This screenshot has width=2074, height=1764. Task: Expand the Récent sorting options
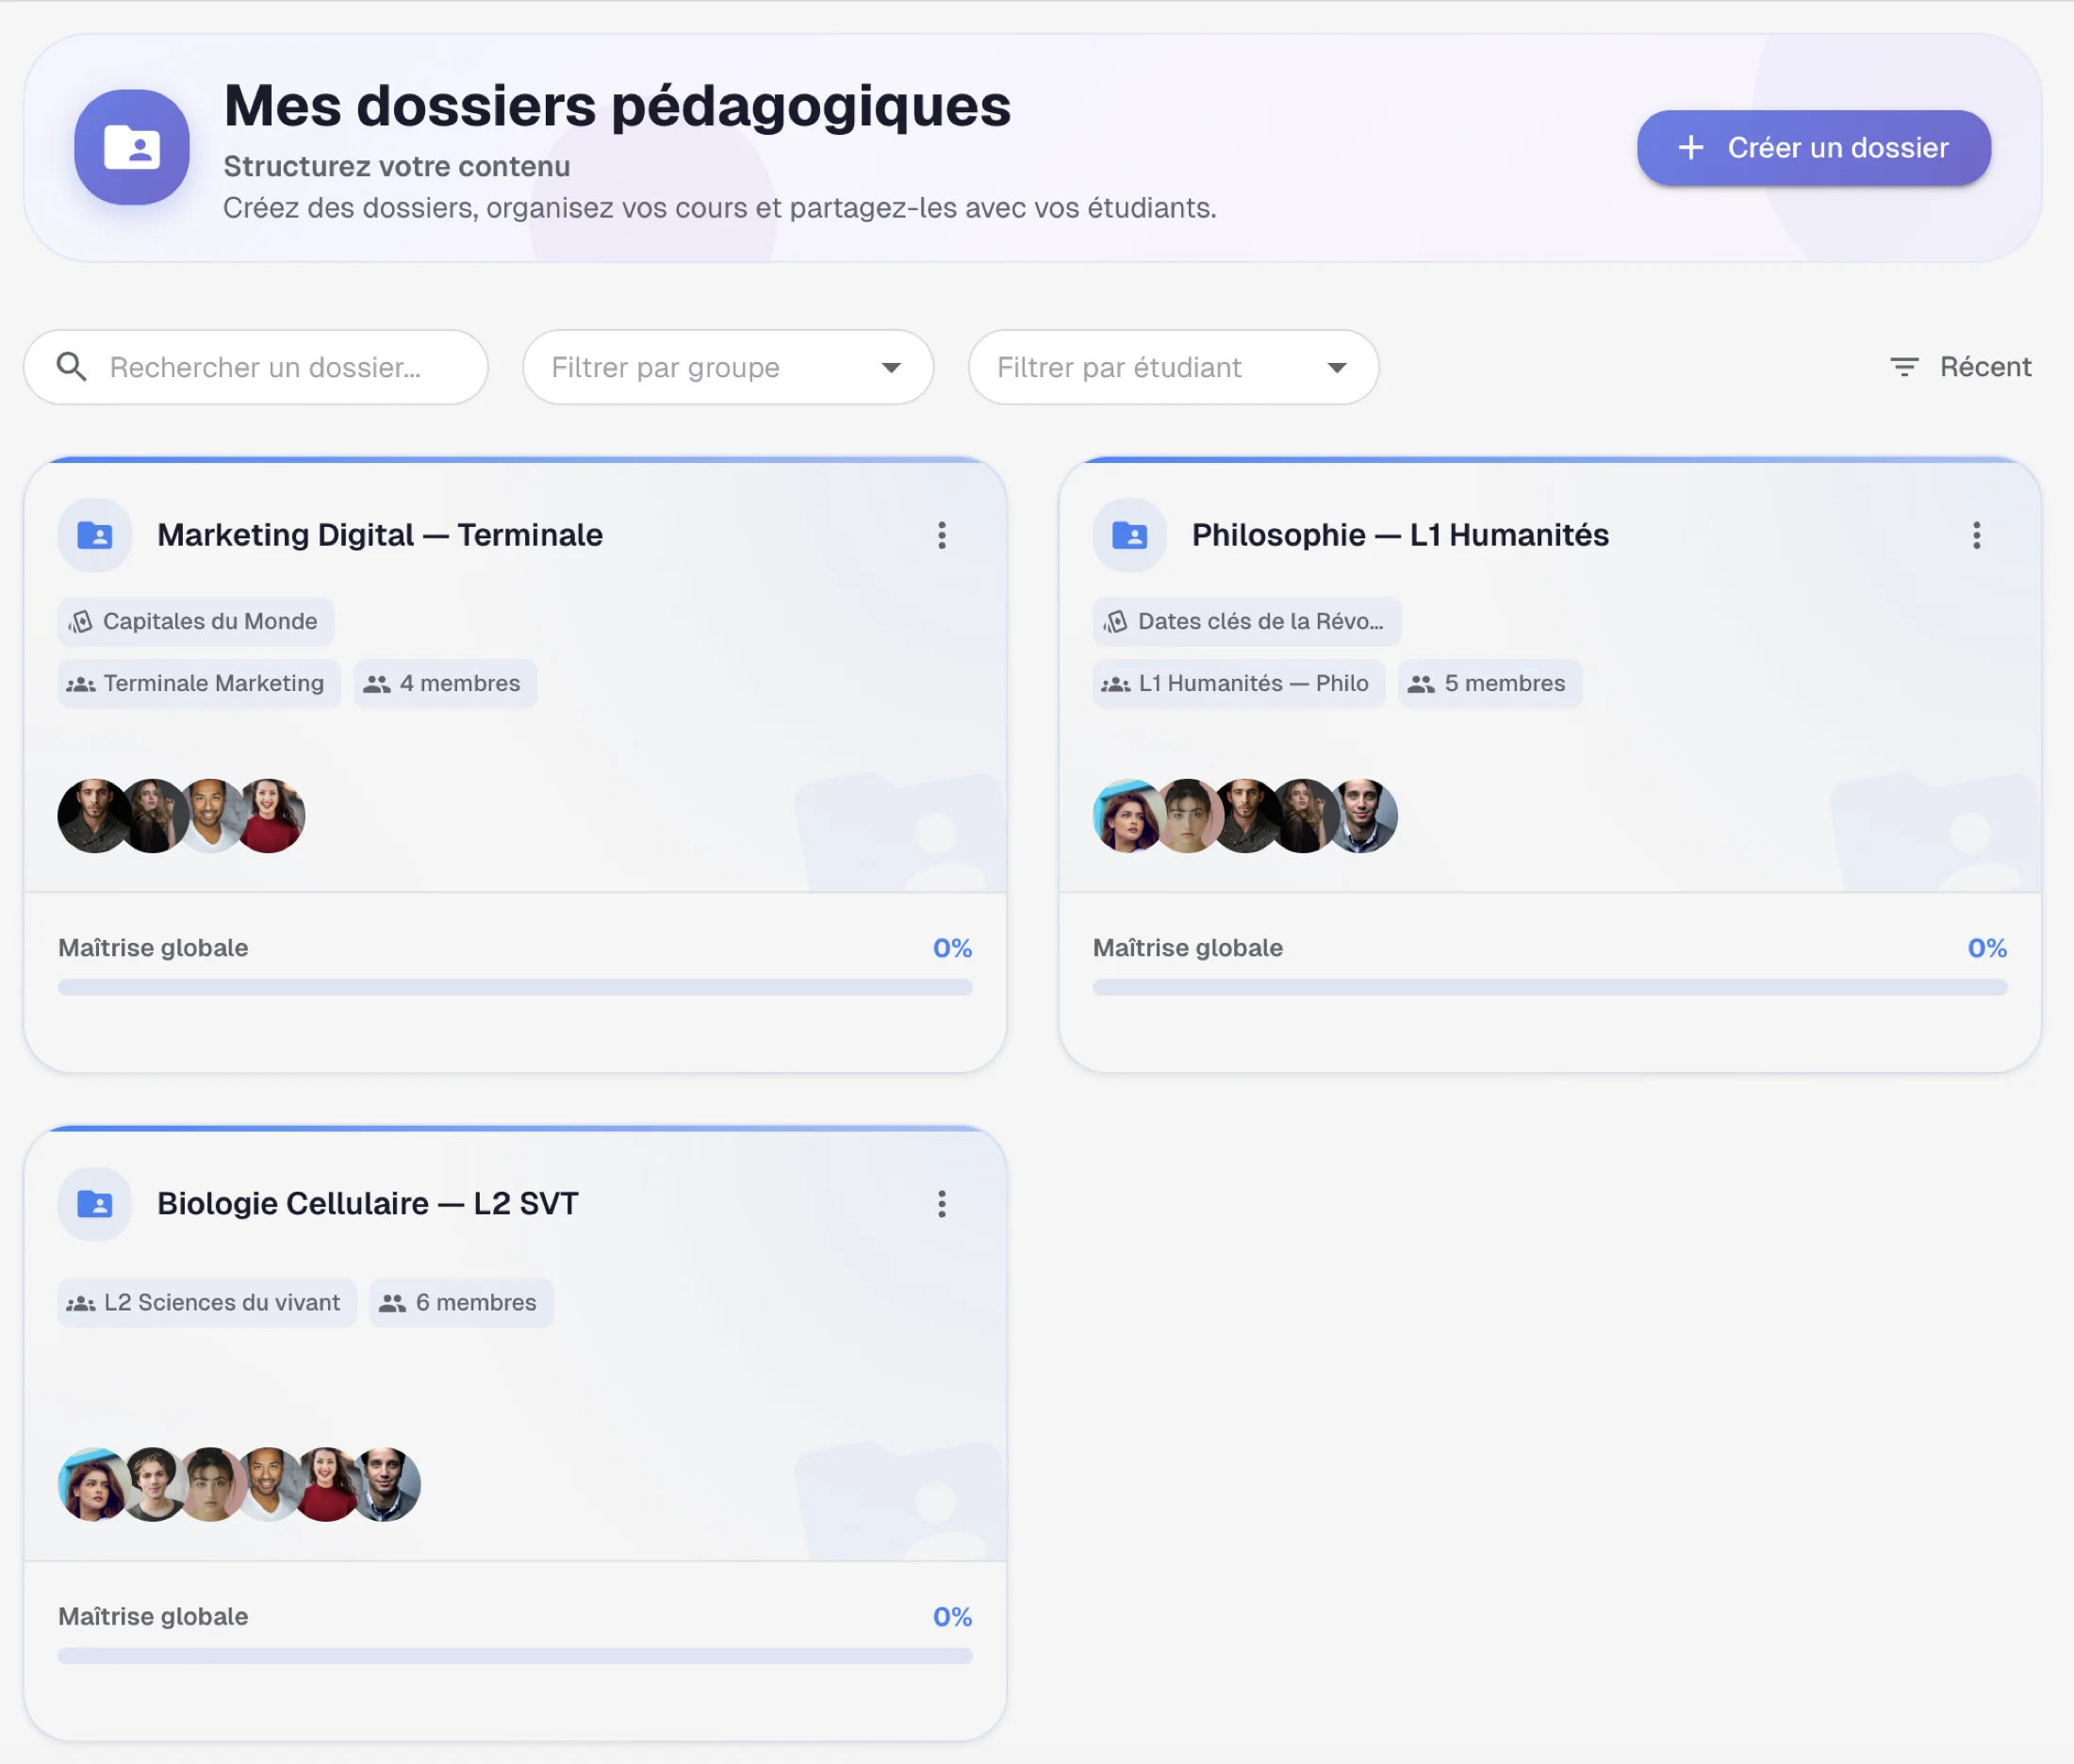1984,367
